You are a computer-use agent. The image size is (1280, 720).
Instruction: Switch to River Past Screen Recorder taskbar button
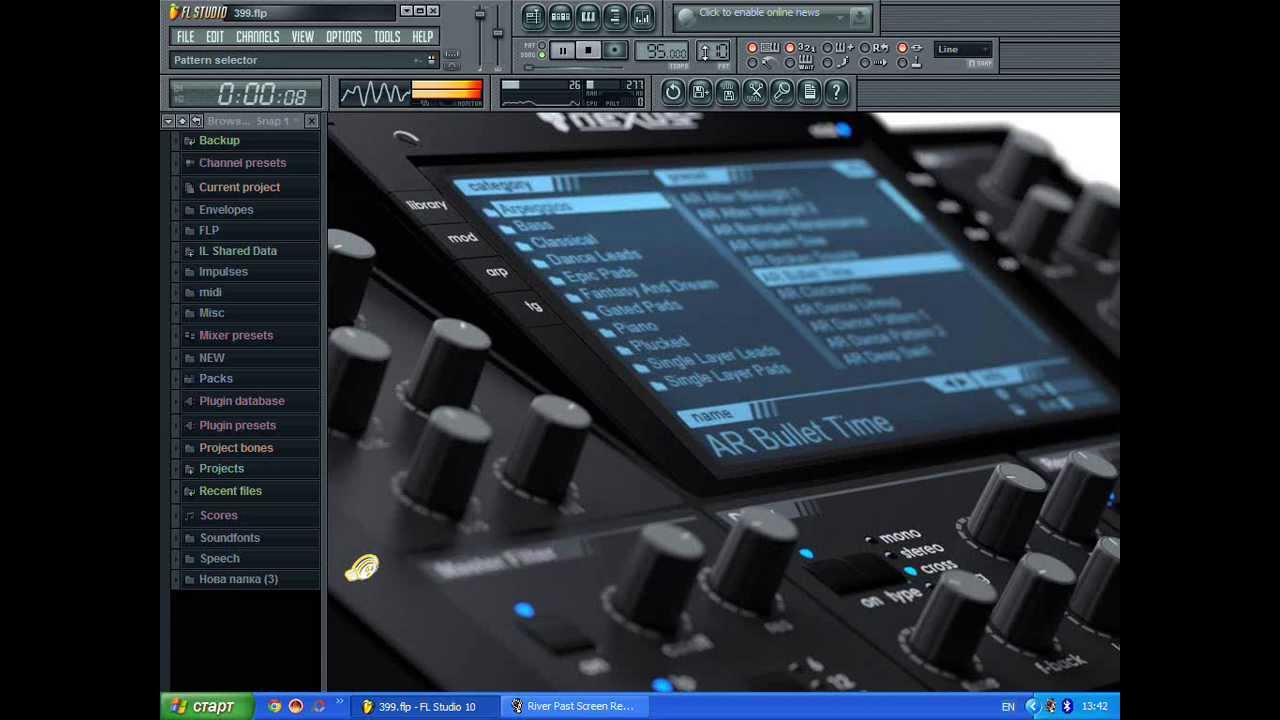point(572,706)
